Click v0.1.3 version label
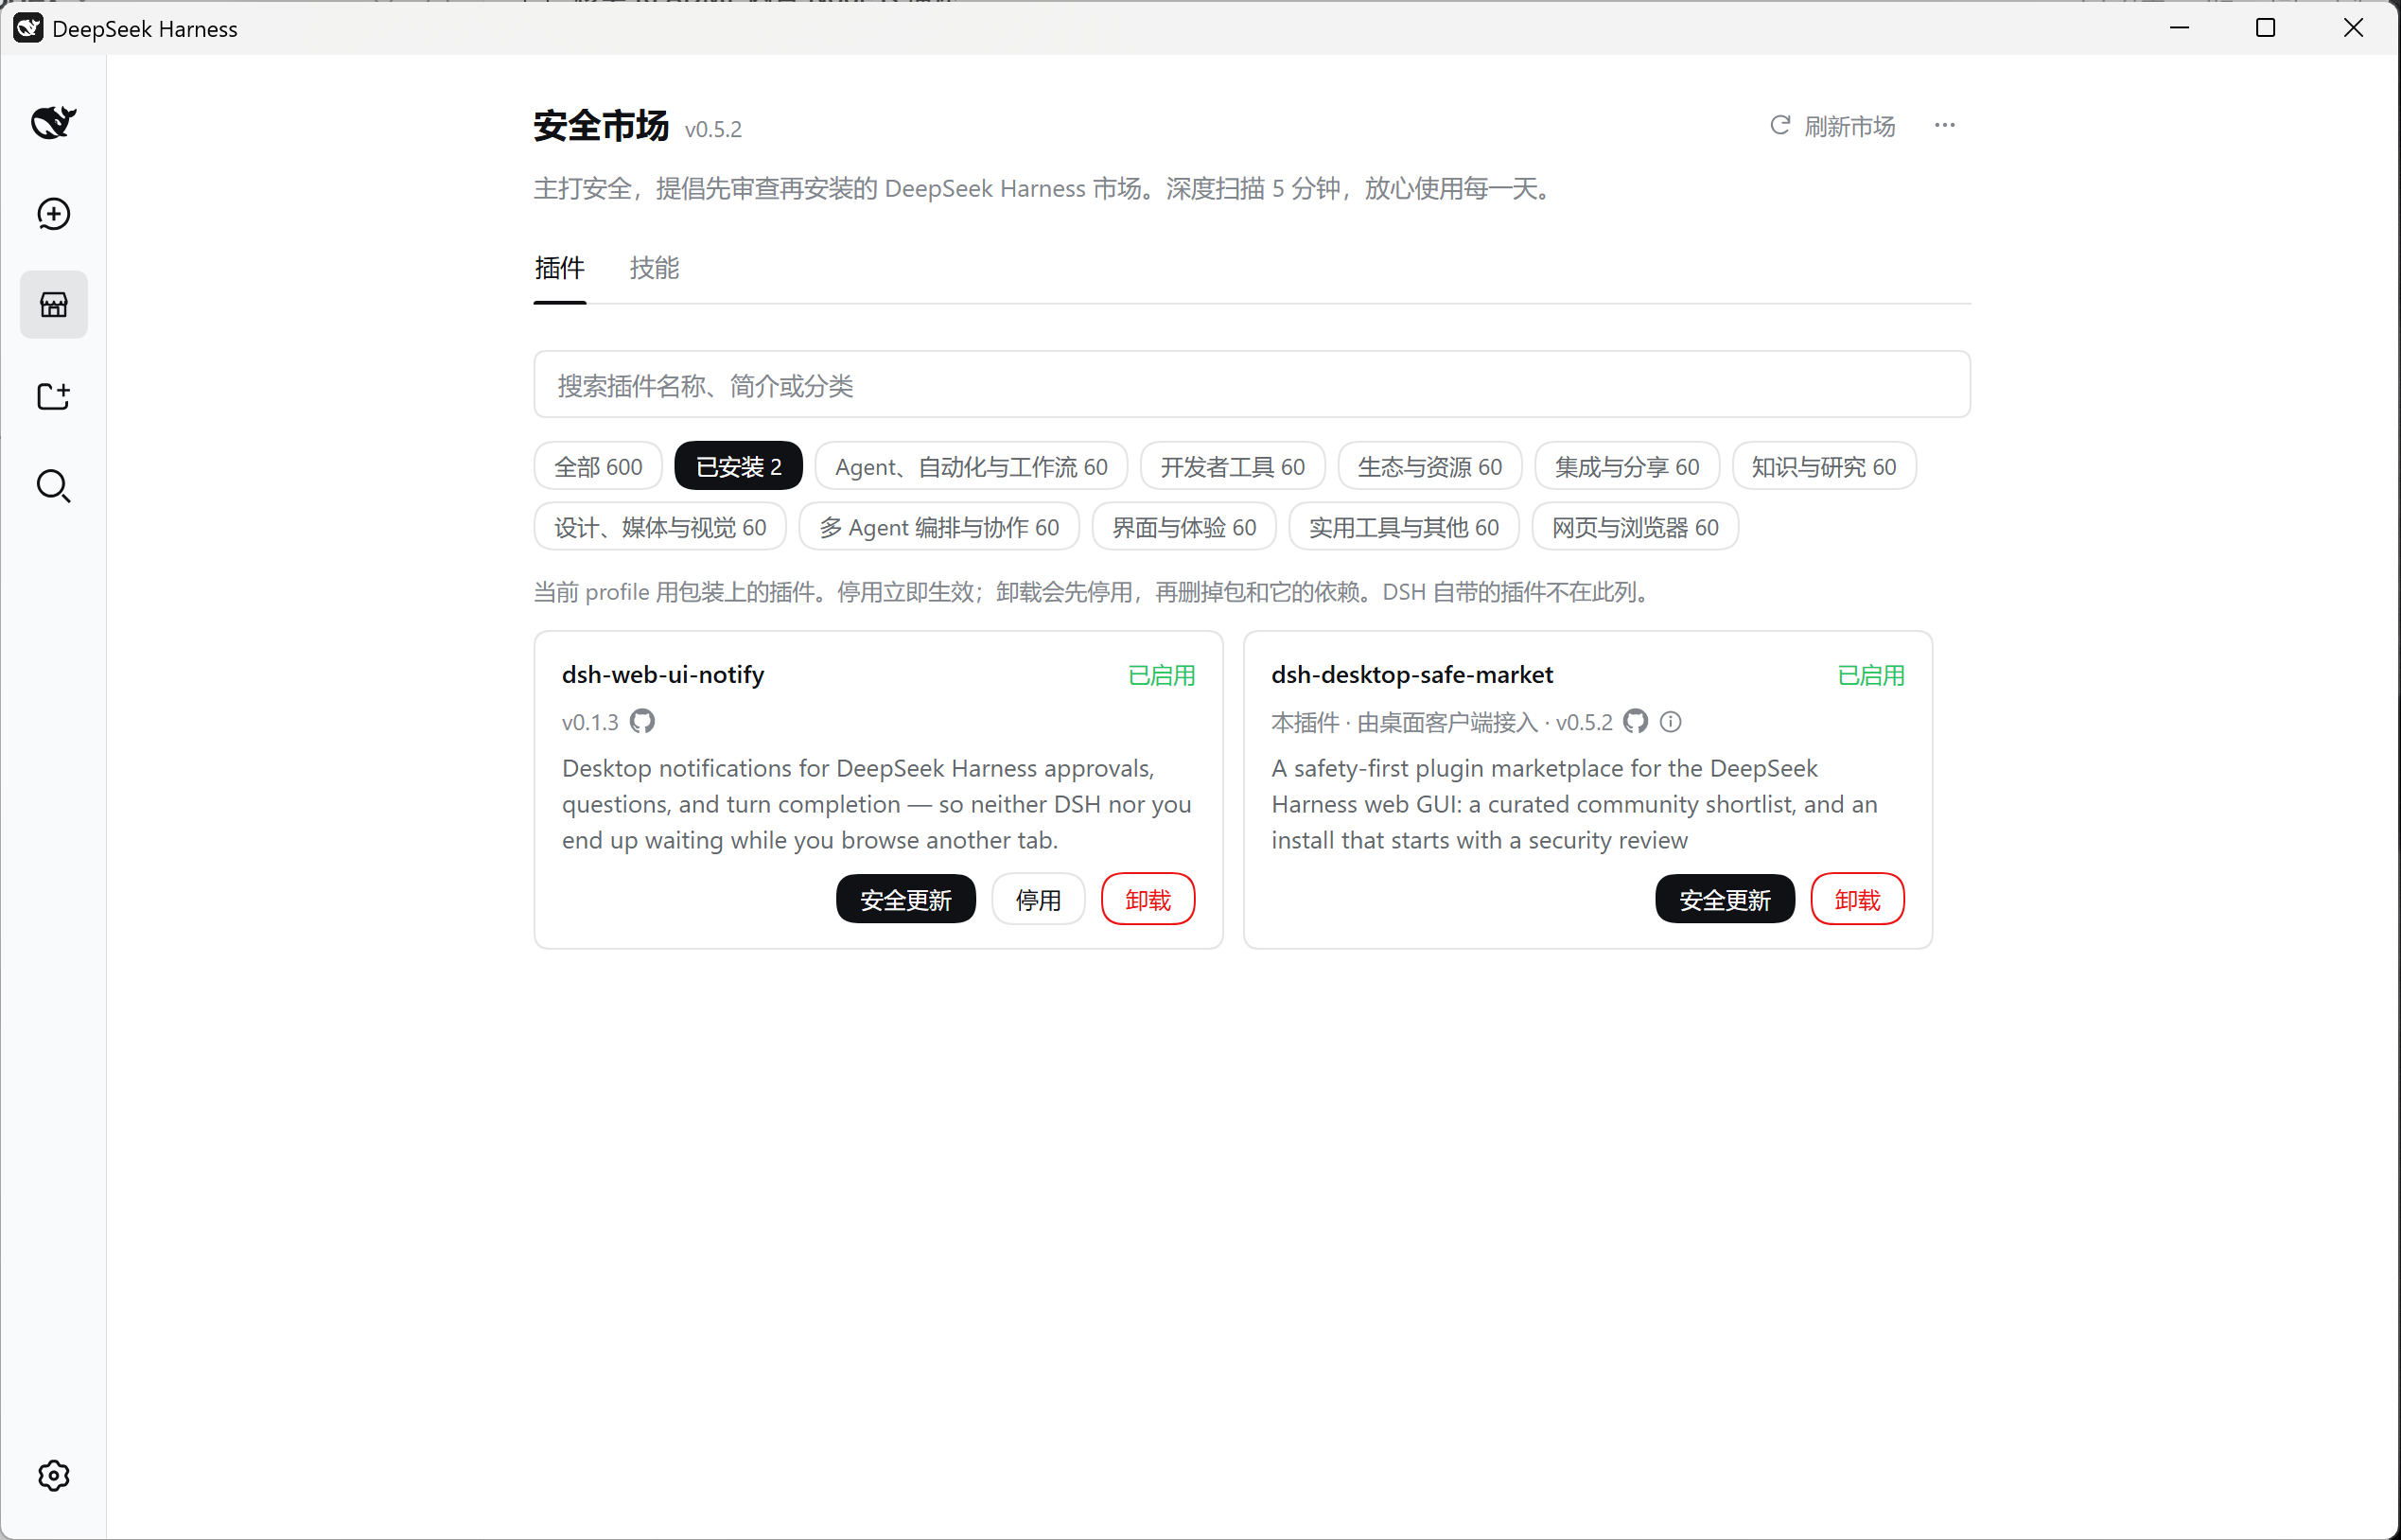This screenshot has height=1540, width=2401. [590, 722]
